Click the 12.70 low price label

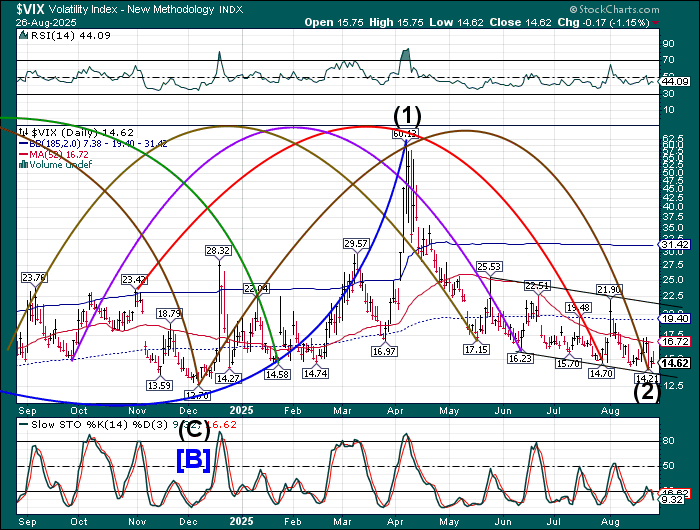coord(198,395)
